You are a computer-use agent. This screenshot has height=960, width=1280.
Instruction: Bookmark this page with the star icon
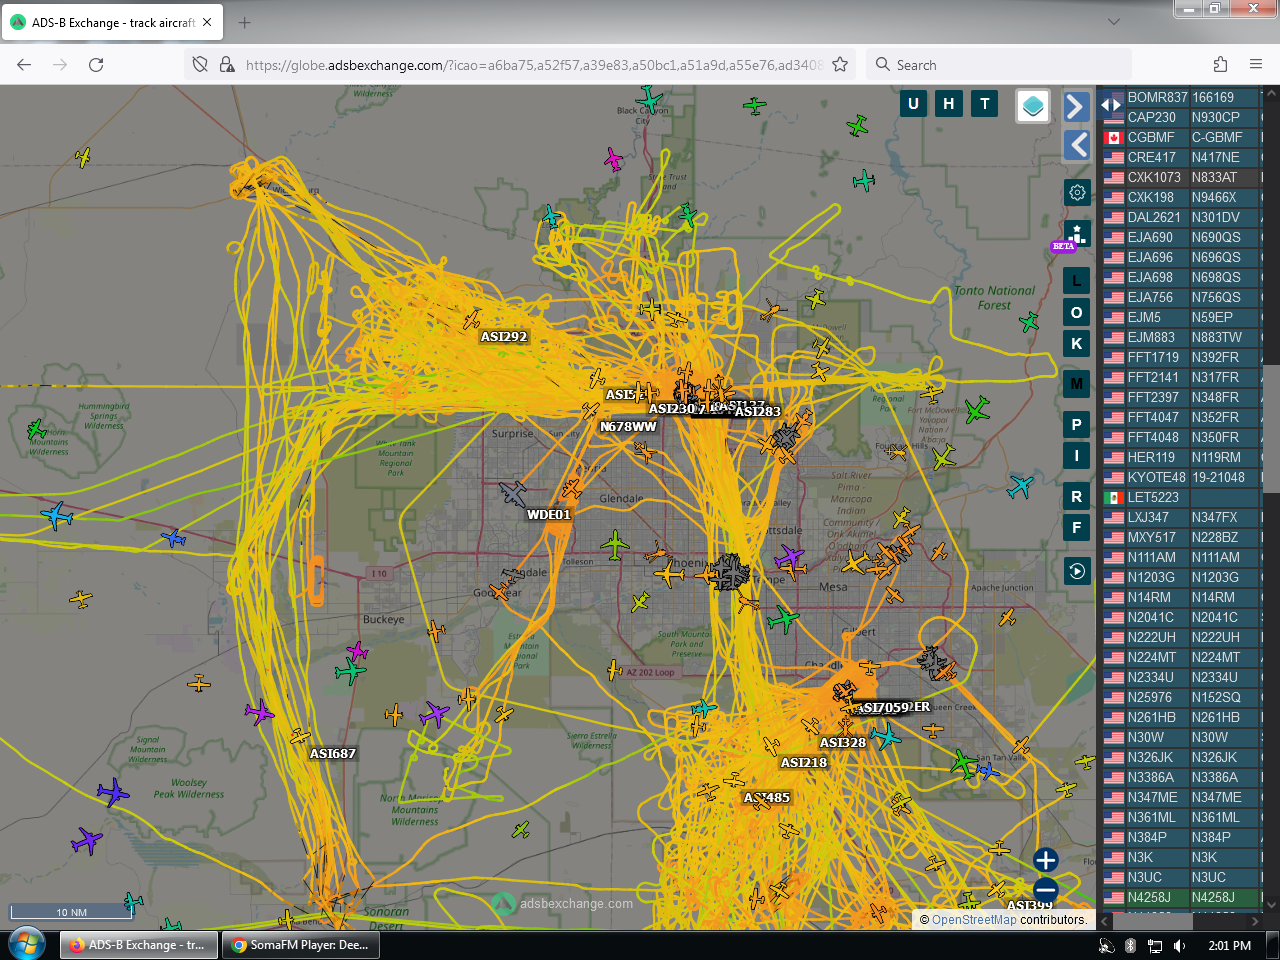click(840, 64)
